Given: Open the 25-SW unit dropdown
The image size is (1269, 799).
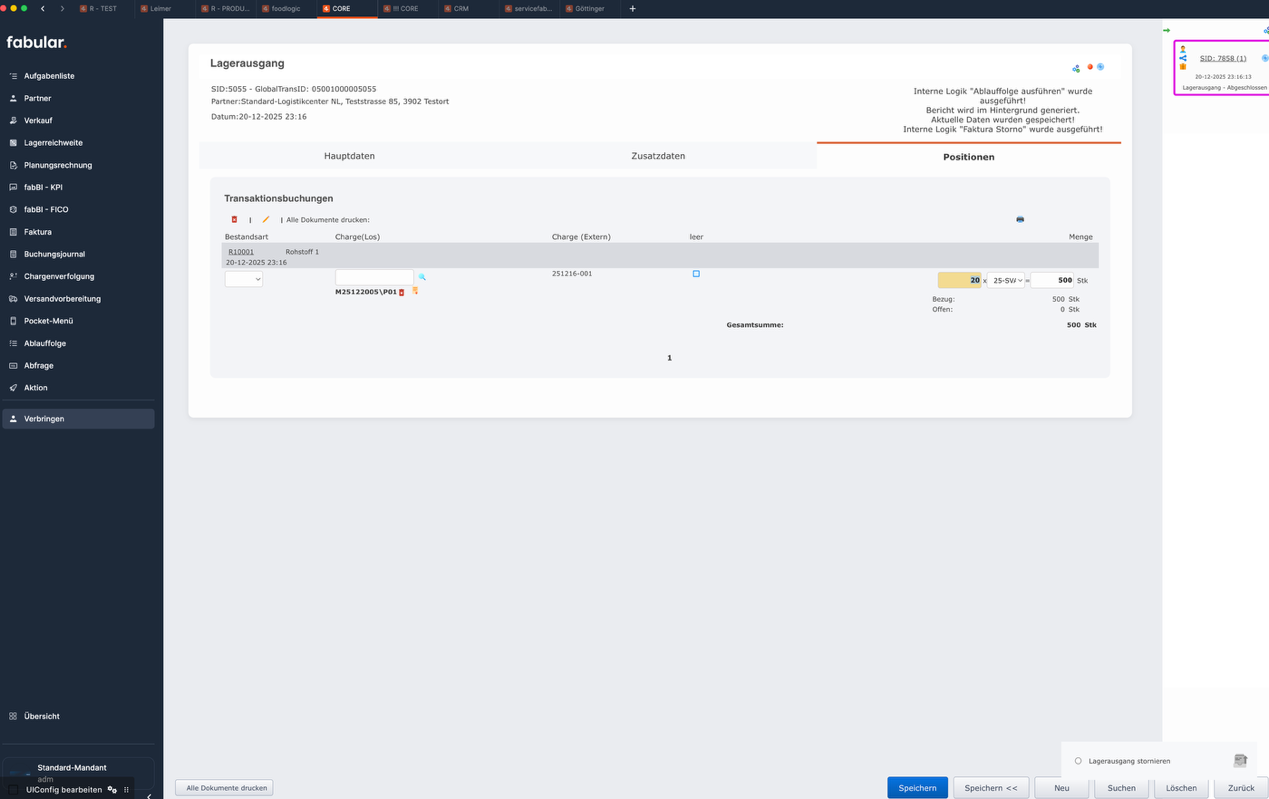Looking at the screenshot, I should tap(1005, 281).
